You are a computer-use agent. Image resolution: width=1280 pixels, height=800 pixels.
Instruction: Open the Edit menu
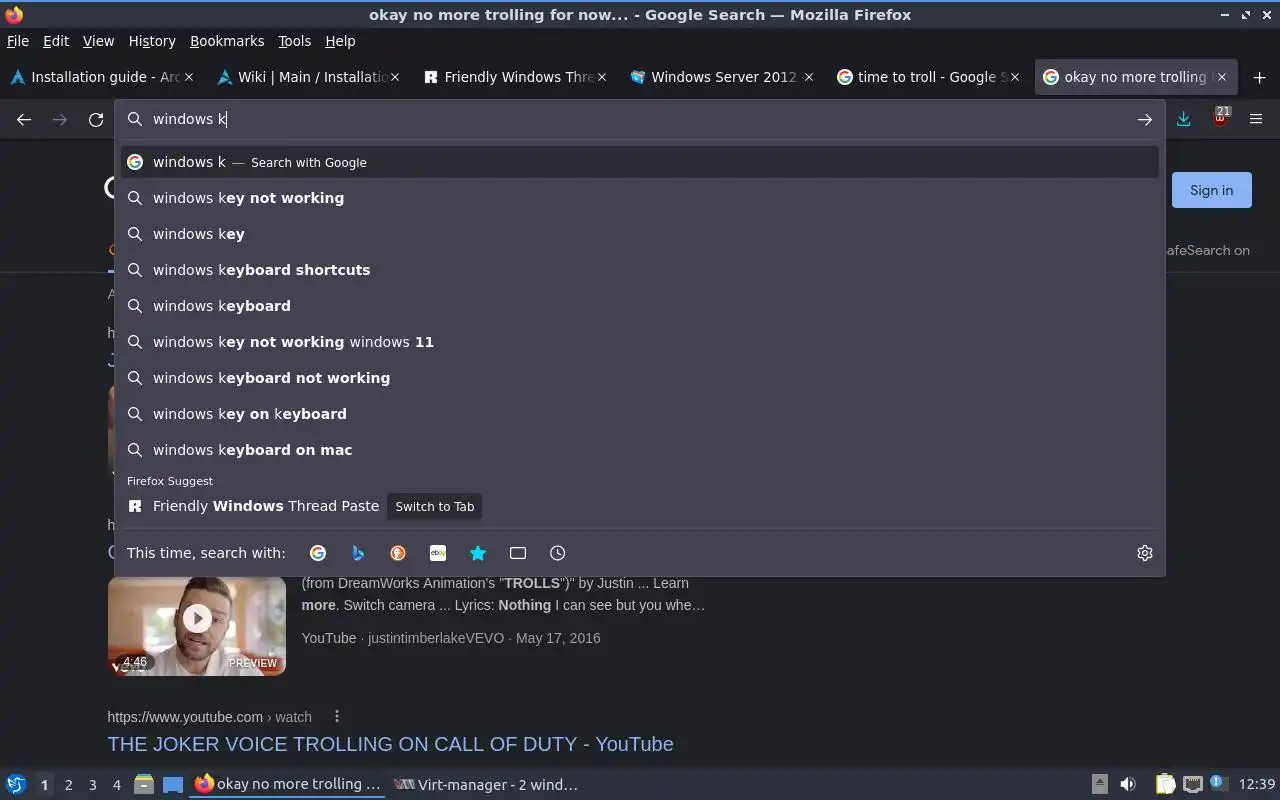point(56,41)
